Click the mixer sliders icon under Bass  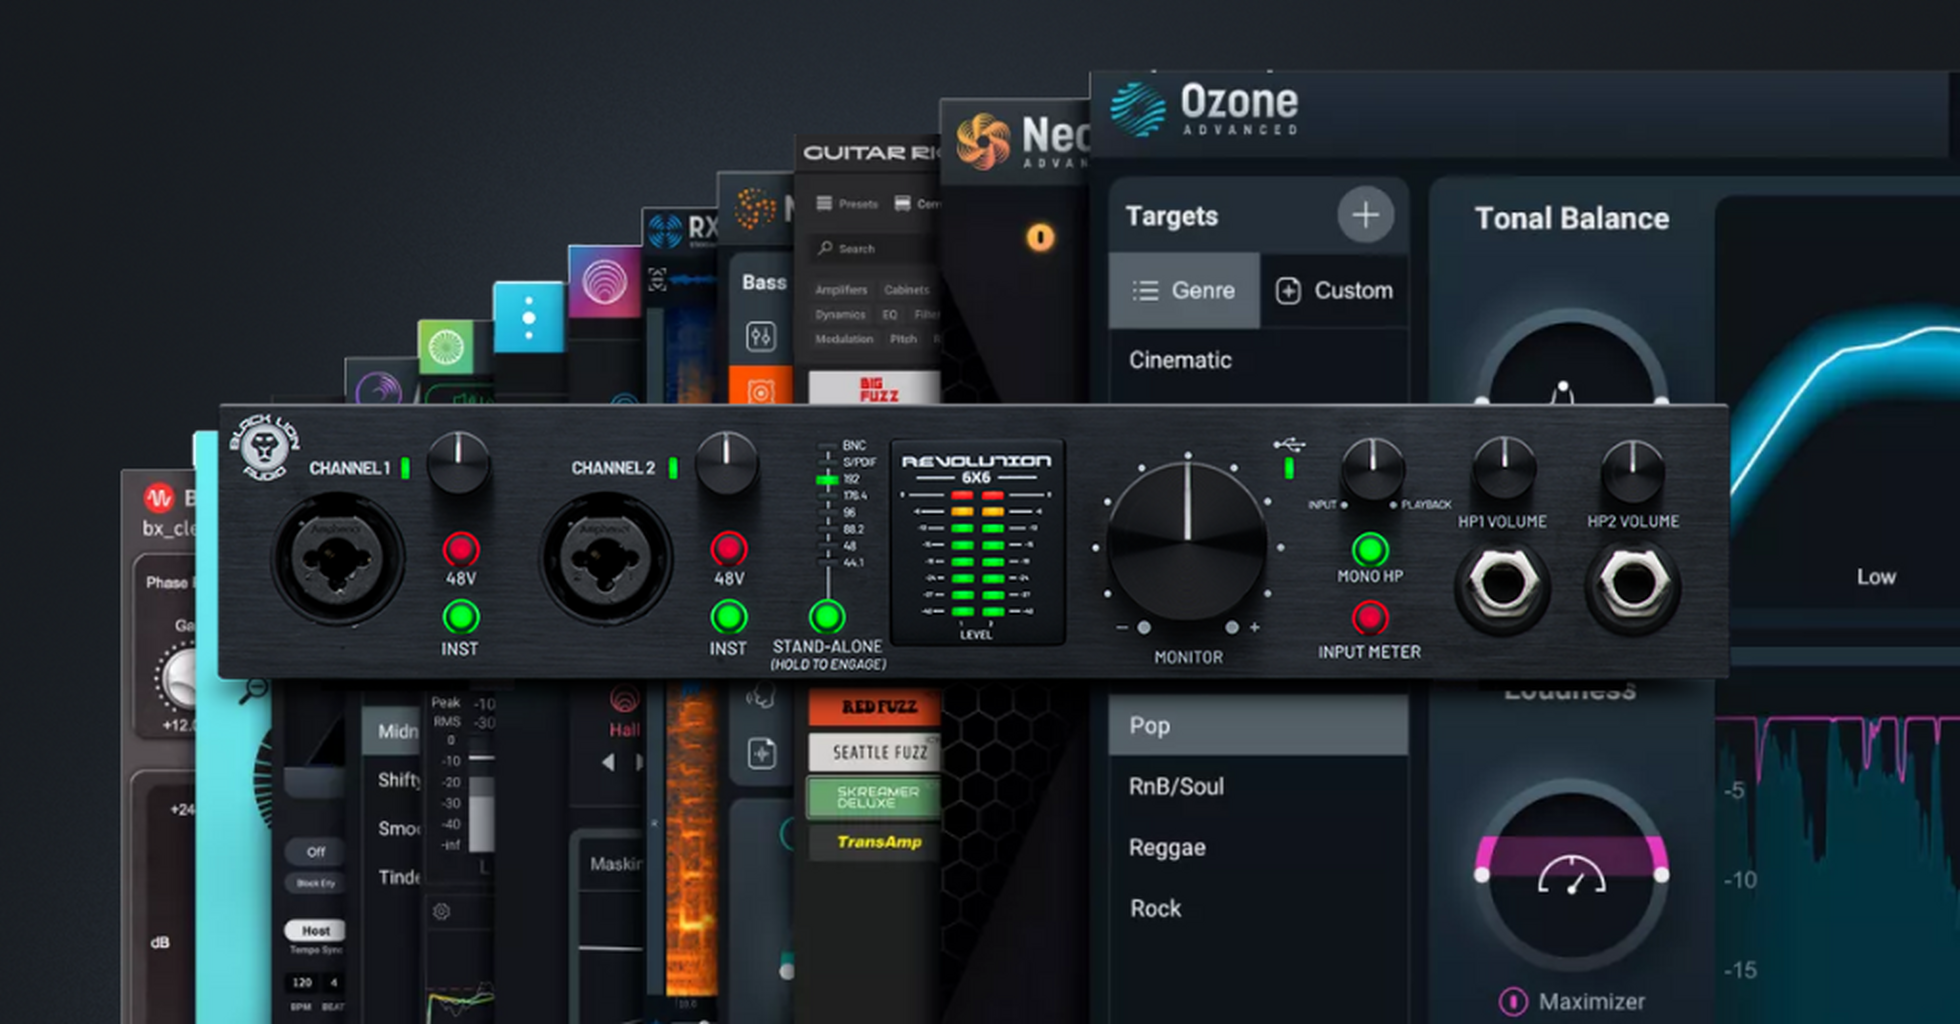pos(761,336)
